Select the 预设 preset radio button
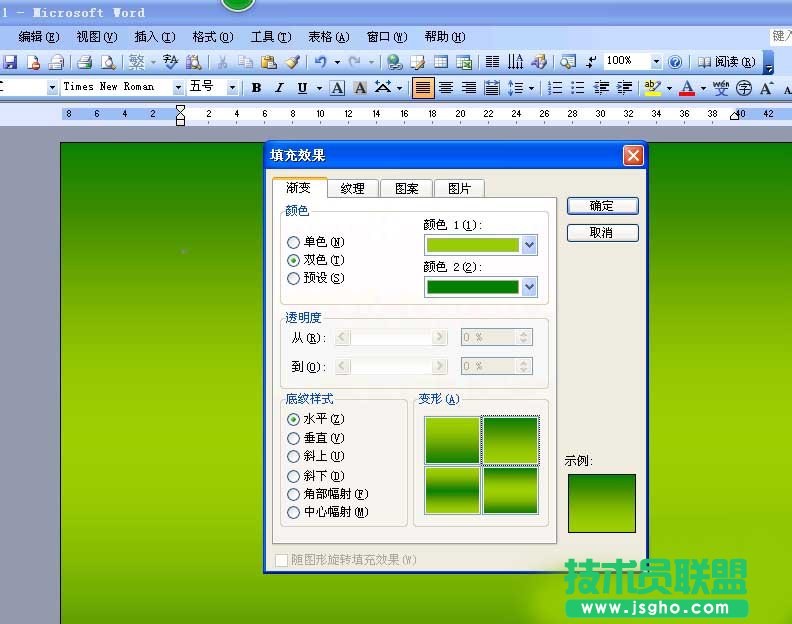The width and height of the screenshot is (792, 624). coord(293,278)
